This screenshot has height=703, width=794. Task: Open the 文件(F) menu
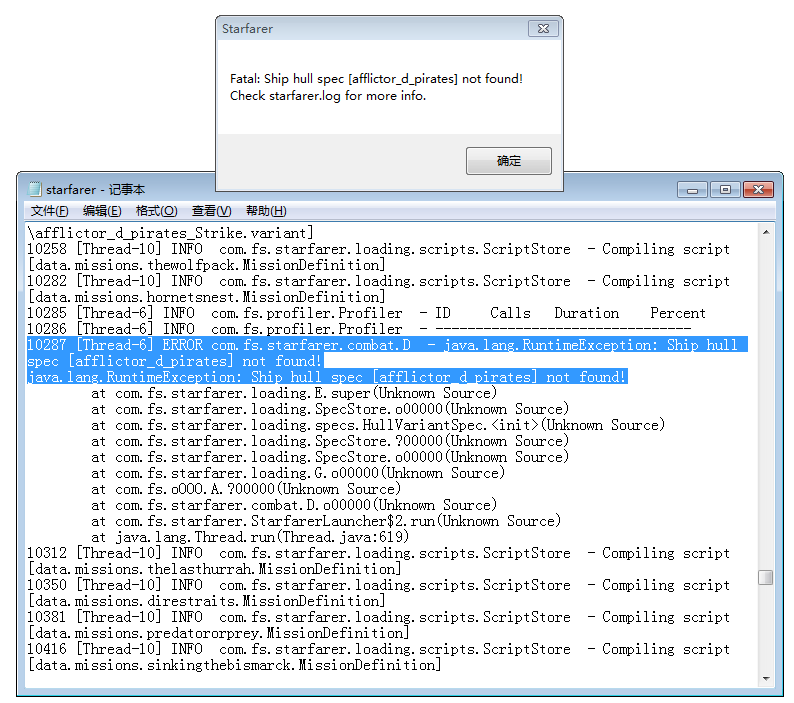(x=49, y=211)
